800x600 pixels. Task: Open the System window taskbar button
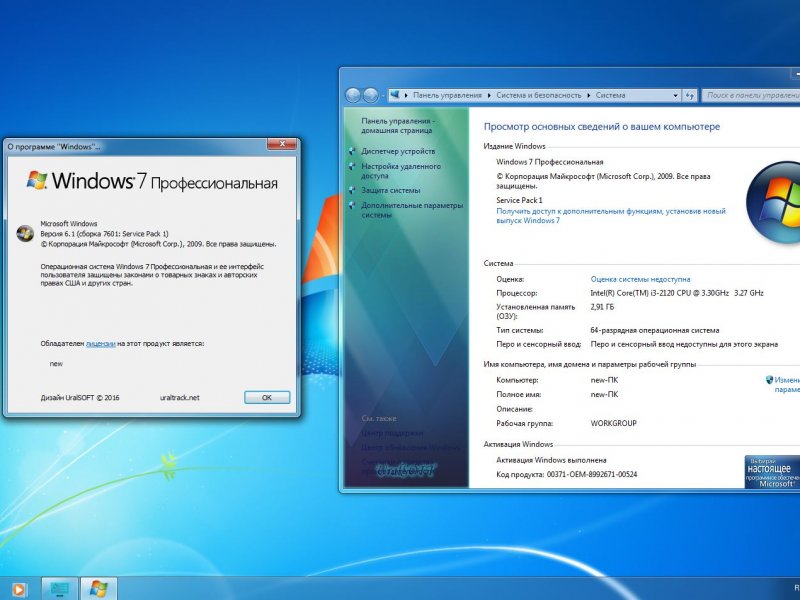pos(60,589)
